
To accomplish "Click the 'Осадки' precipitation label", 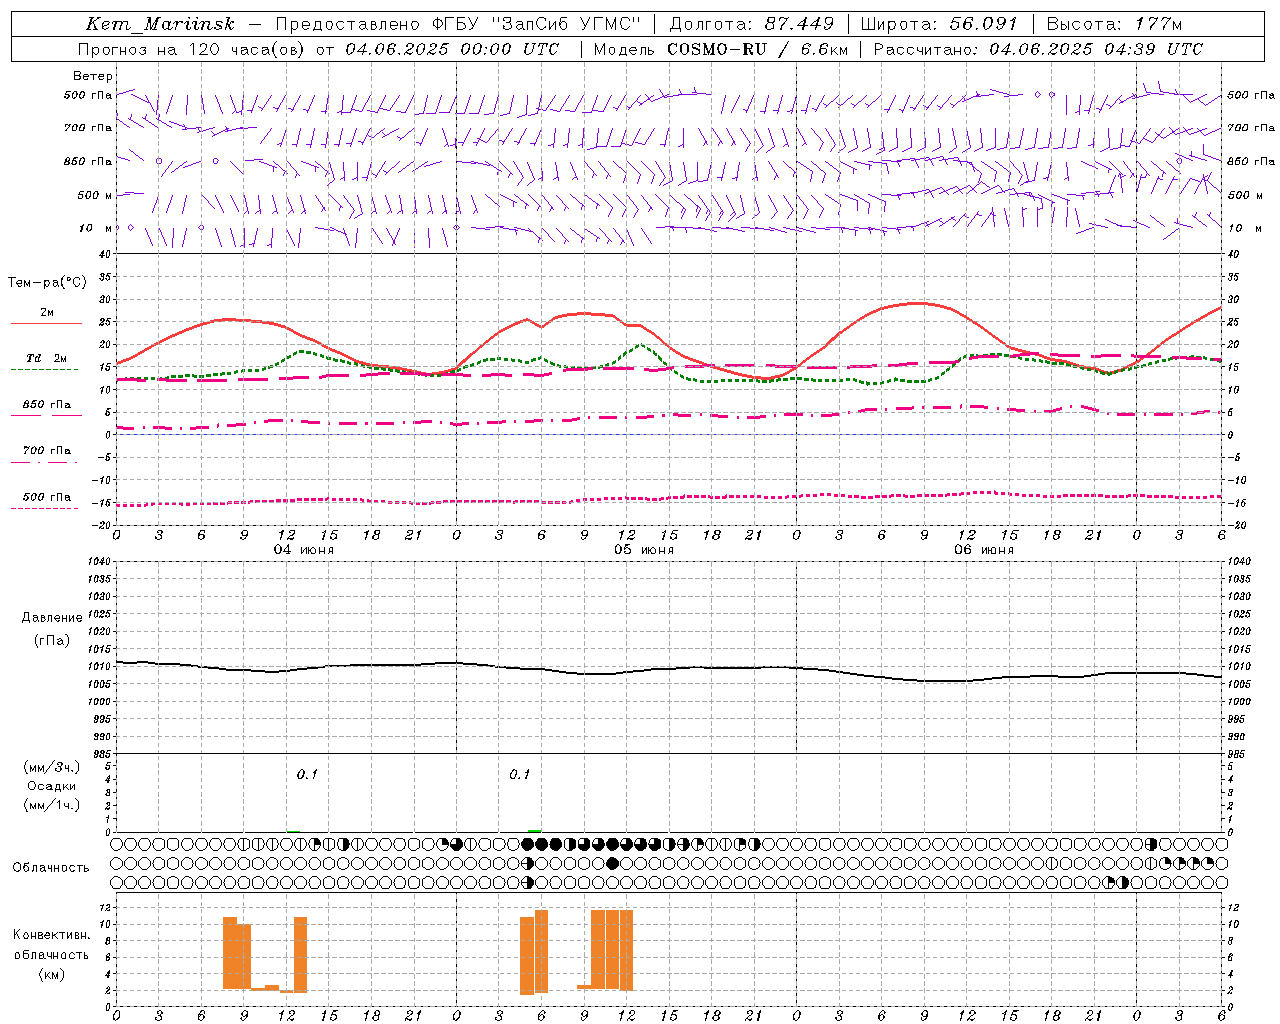I will click(52, 786).
